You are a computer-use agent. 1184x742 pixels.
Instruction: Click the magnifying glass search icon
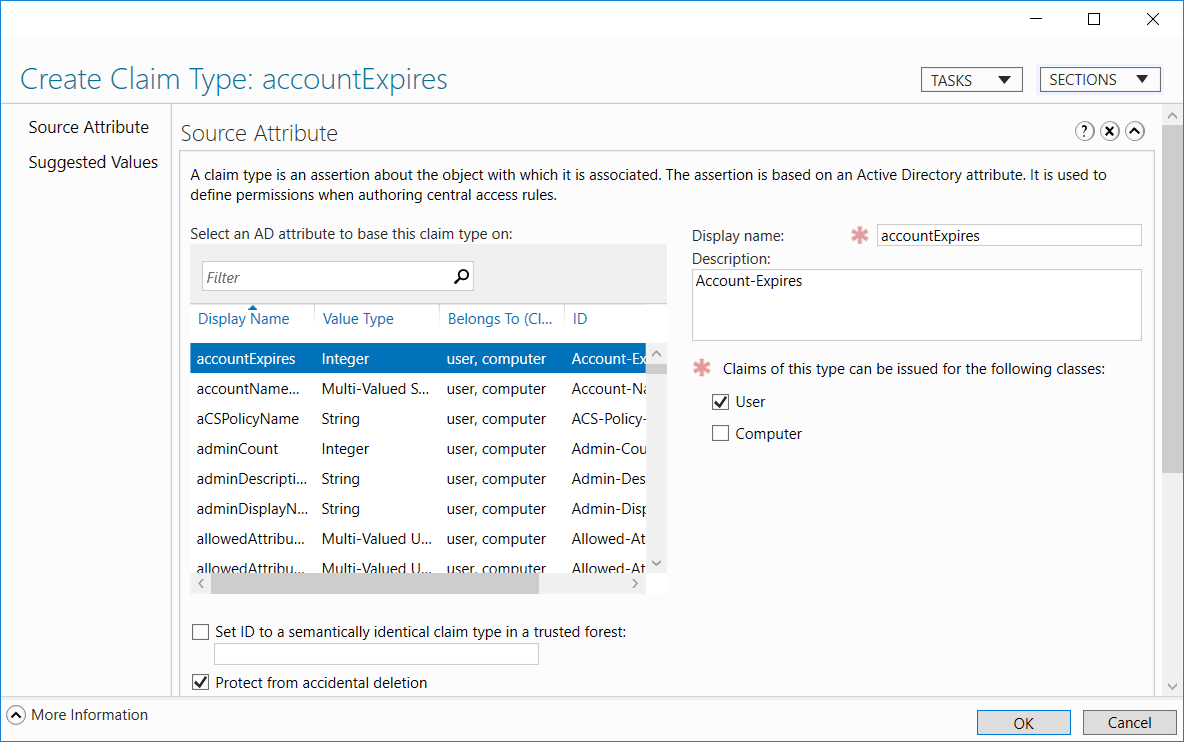pos(461,274)
